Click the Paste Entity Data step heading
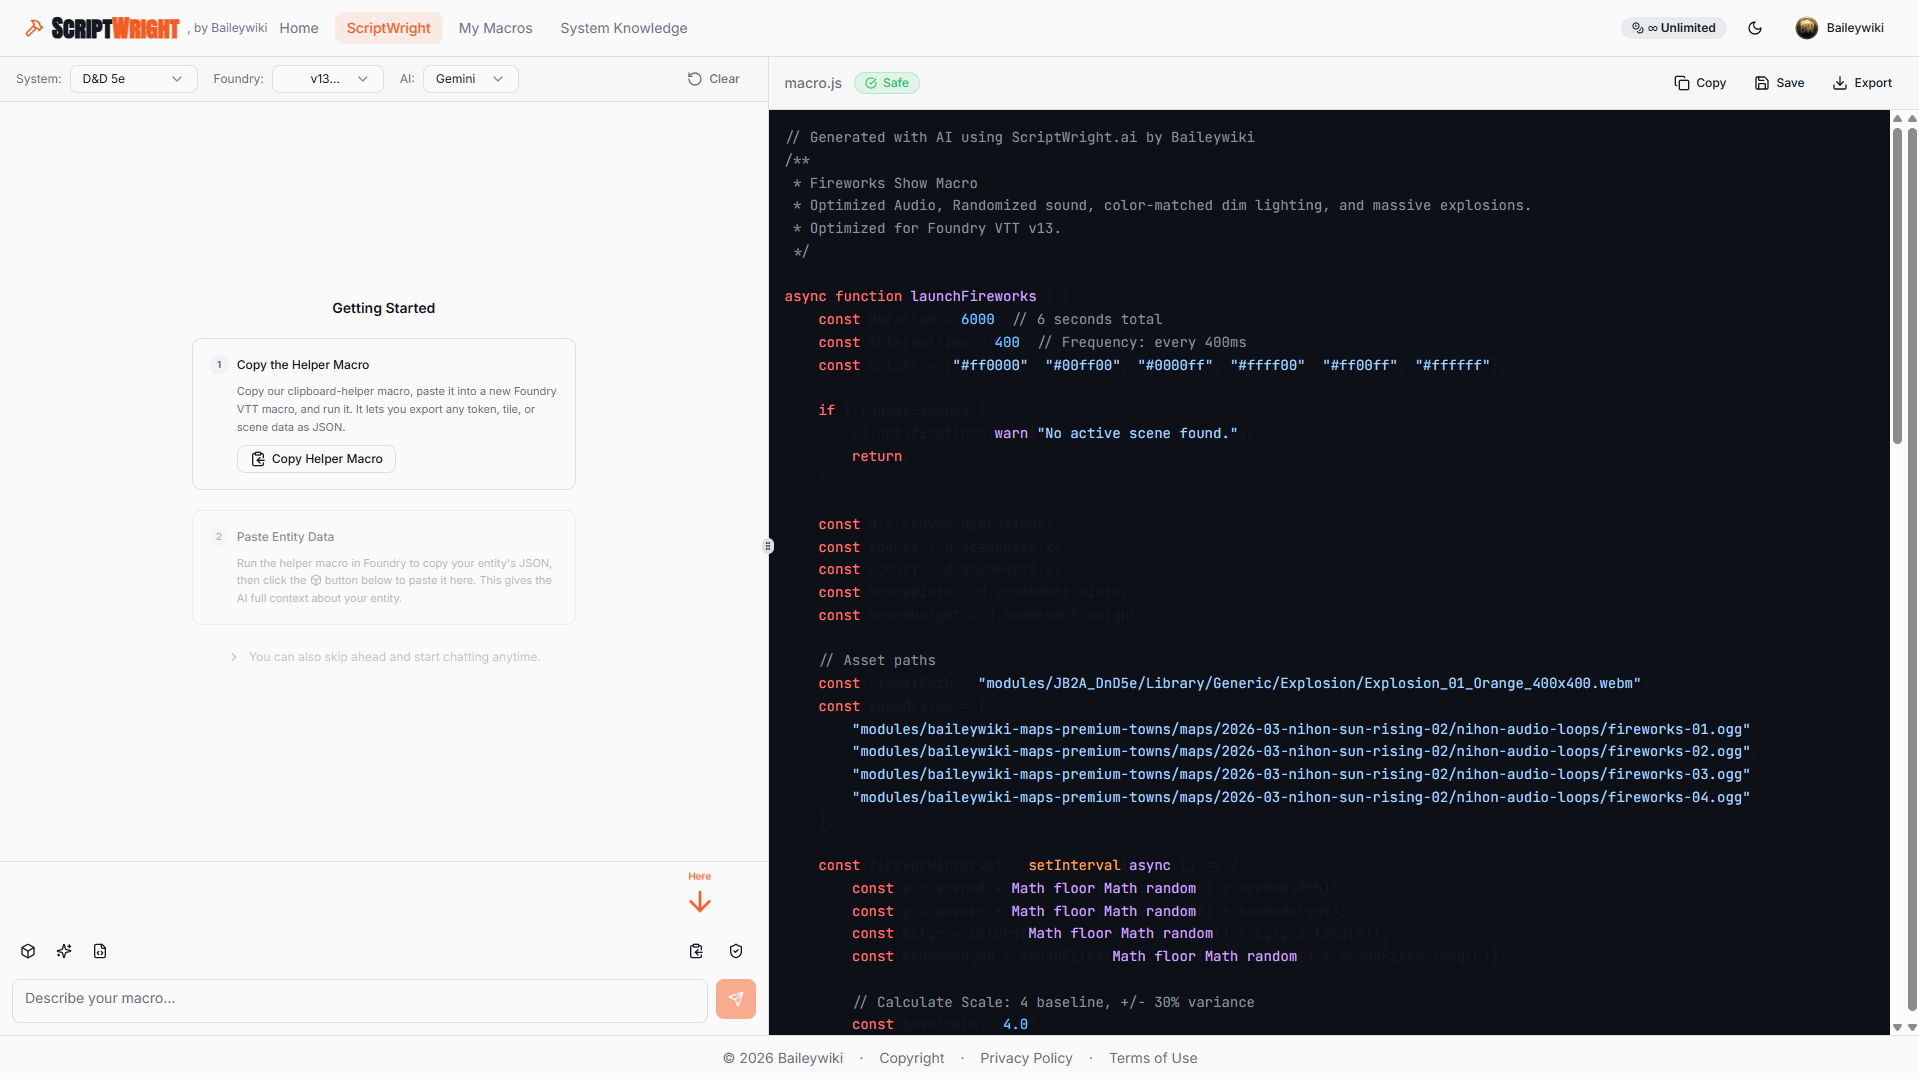Viewport: 1919px width, 1079px height. [x=285, y=537]
